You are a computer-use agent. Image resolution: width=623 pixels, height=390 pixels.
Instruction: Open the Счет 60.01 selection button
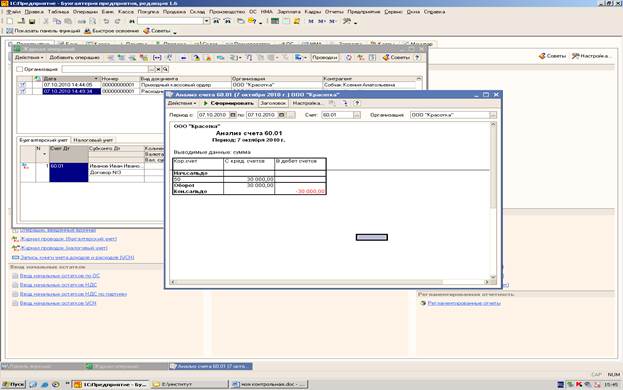tap(357, 115)
